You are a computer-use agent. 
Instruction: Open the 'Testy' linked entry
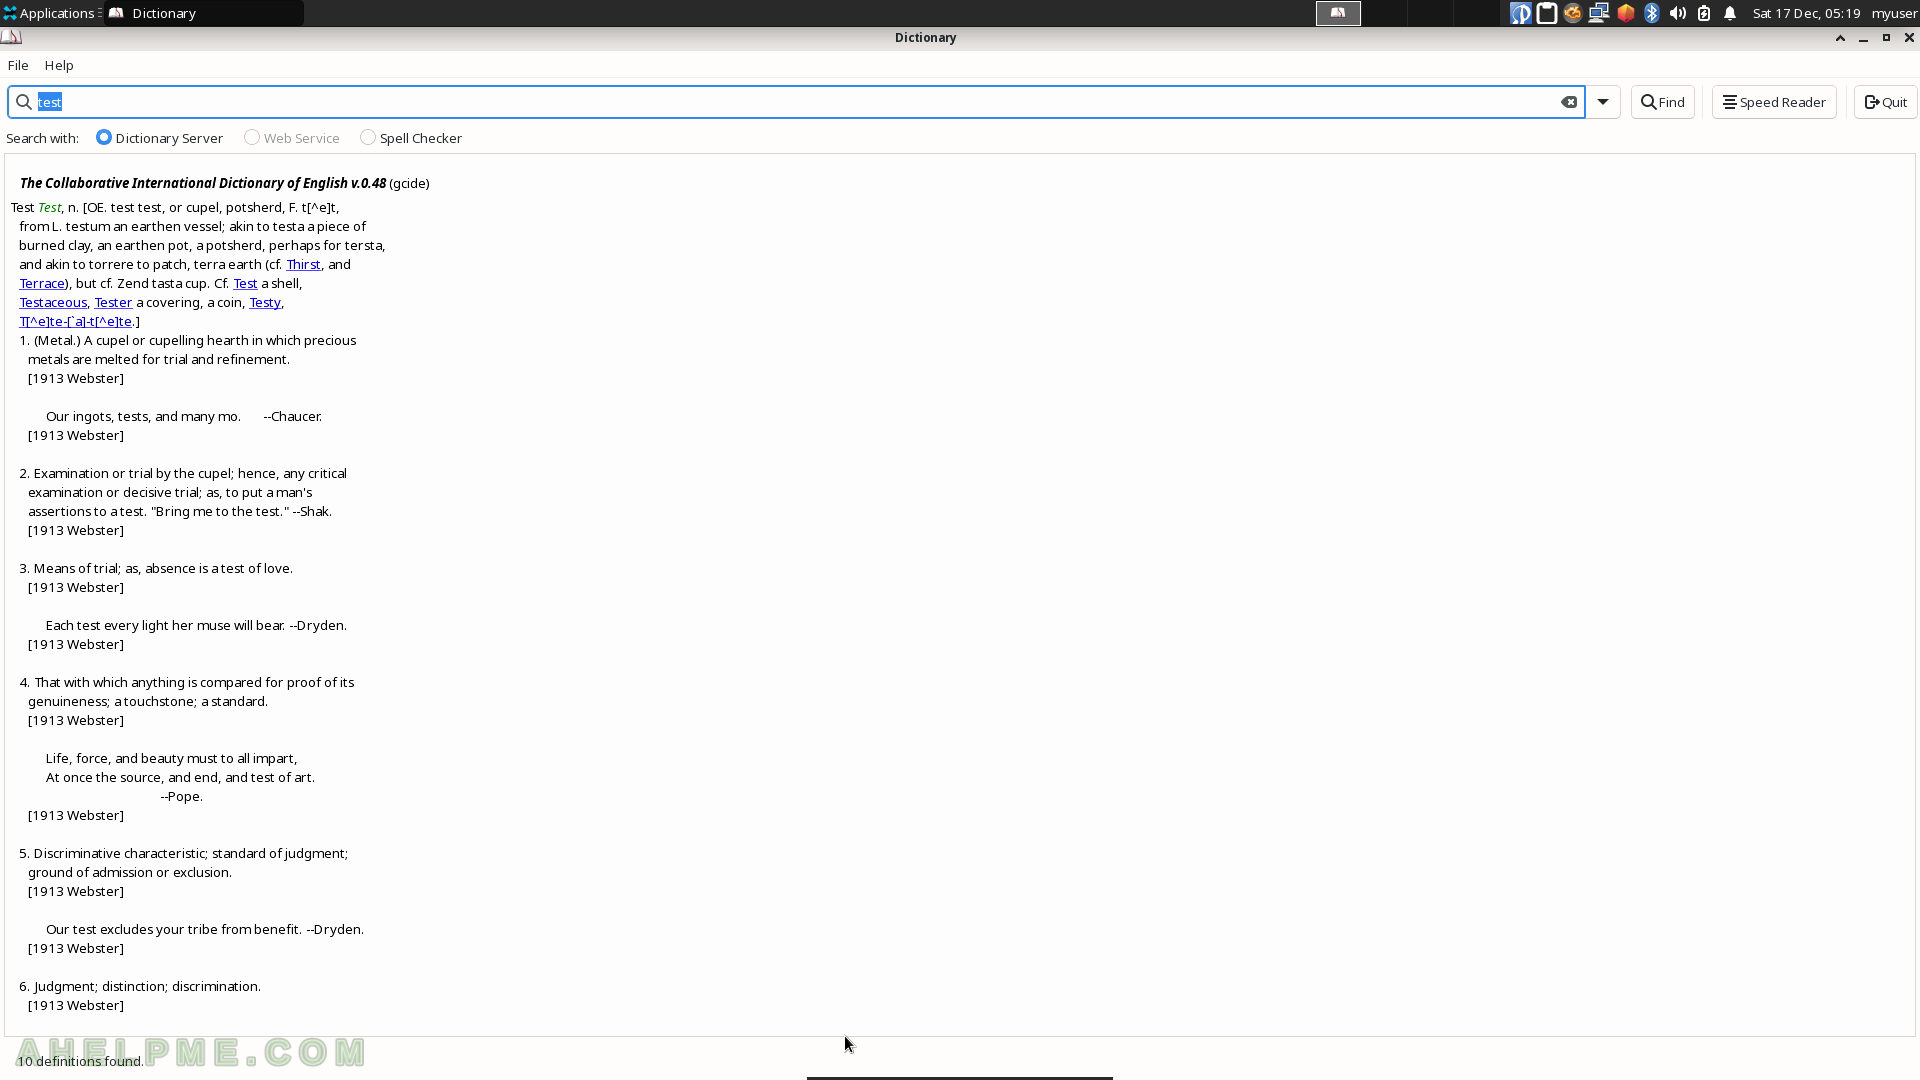coord(265,303)
